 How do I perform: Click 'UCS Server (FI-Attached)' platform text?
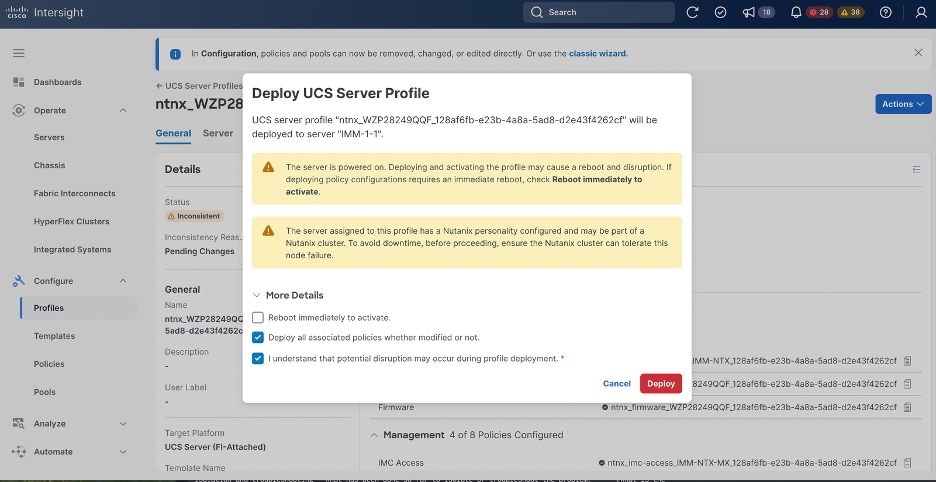[x=215, y=447]
